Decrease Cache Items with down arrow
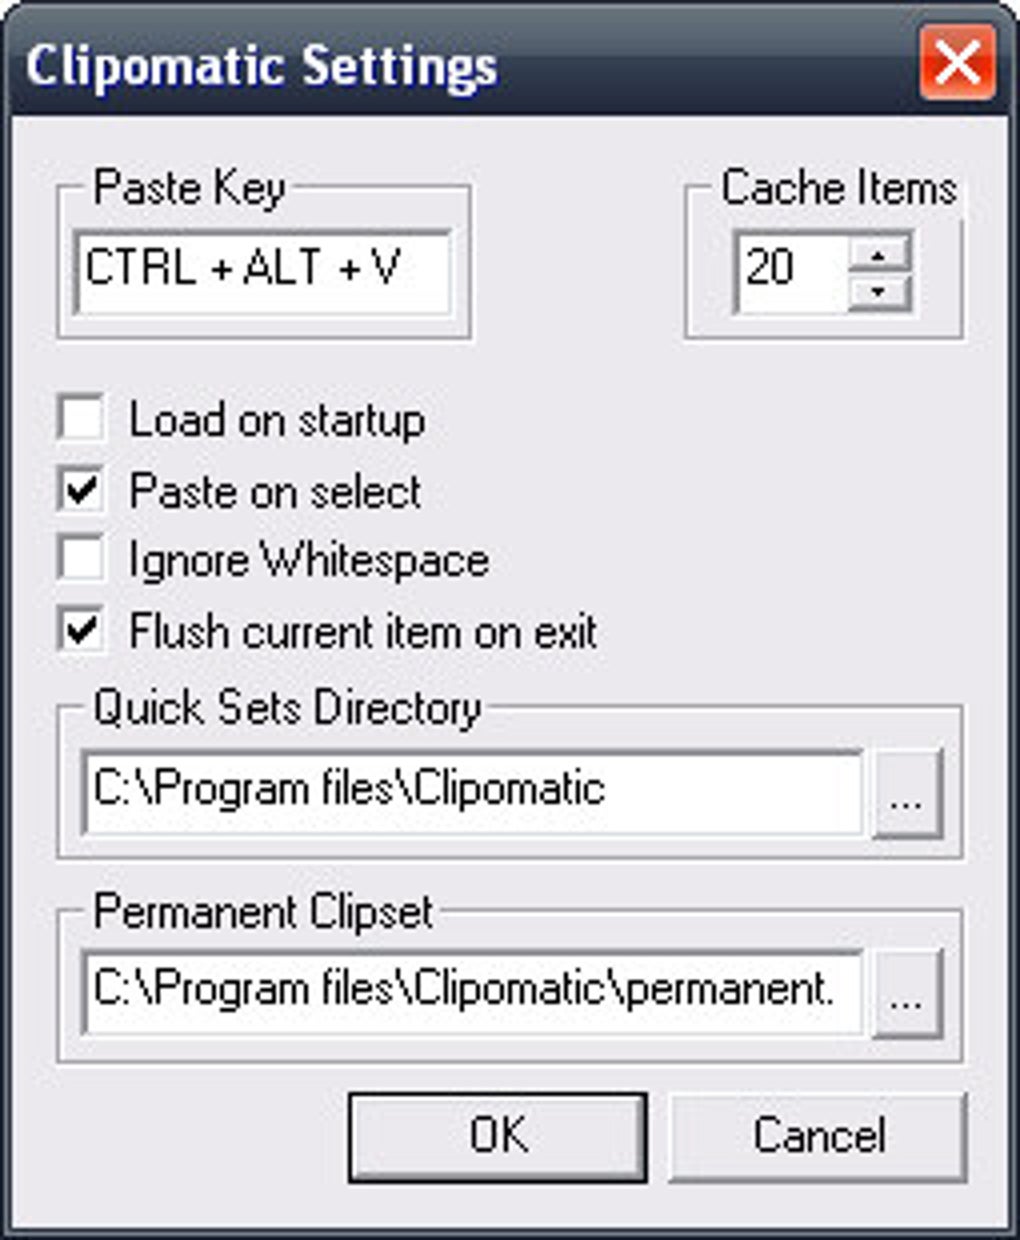 coord(879,292)
